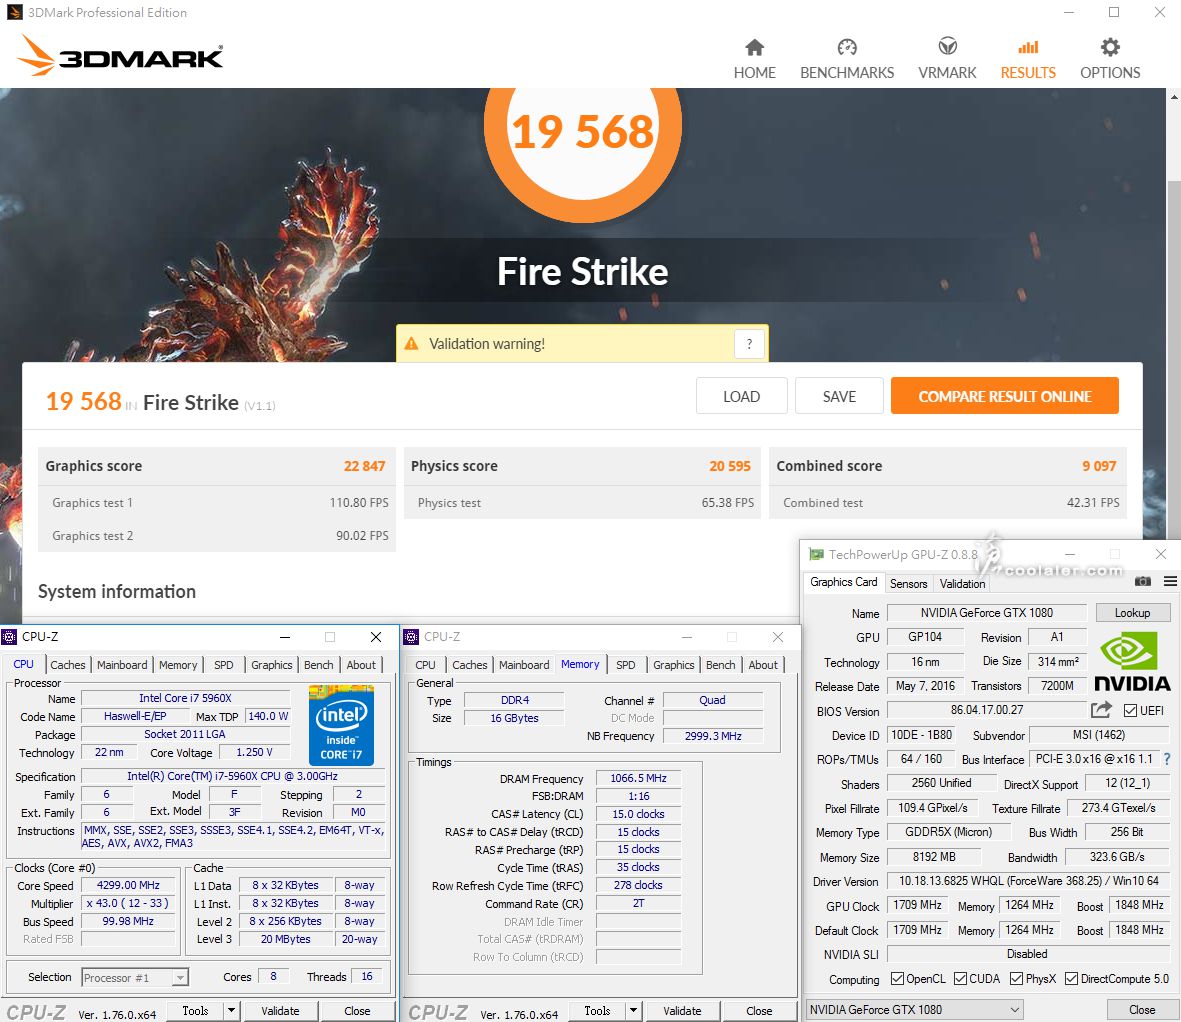
Task: Click the Specification i7-5960X field in CPU-Z
Action: pyautogui.click(x=233, y=776)
